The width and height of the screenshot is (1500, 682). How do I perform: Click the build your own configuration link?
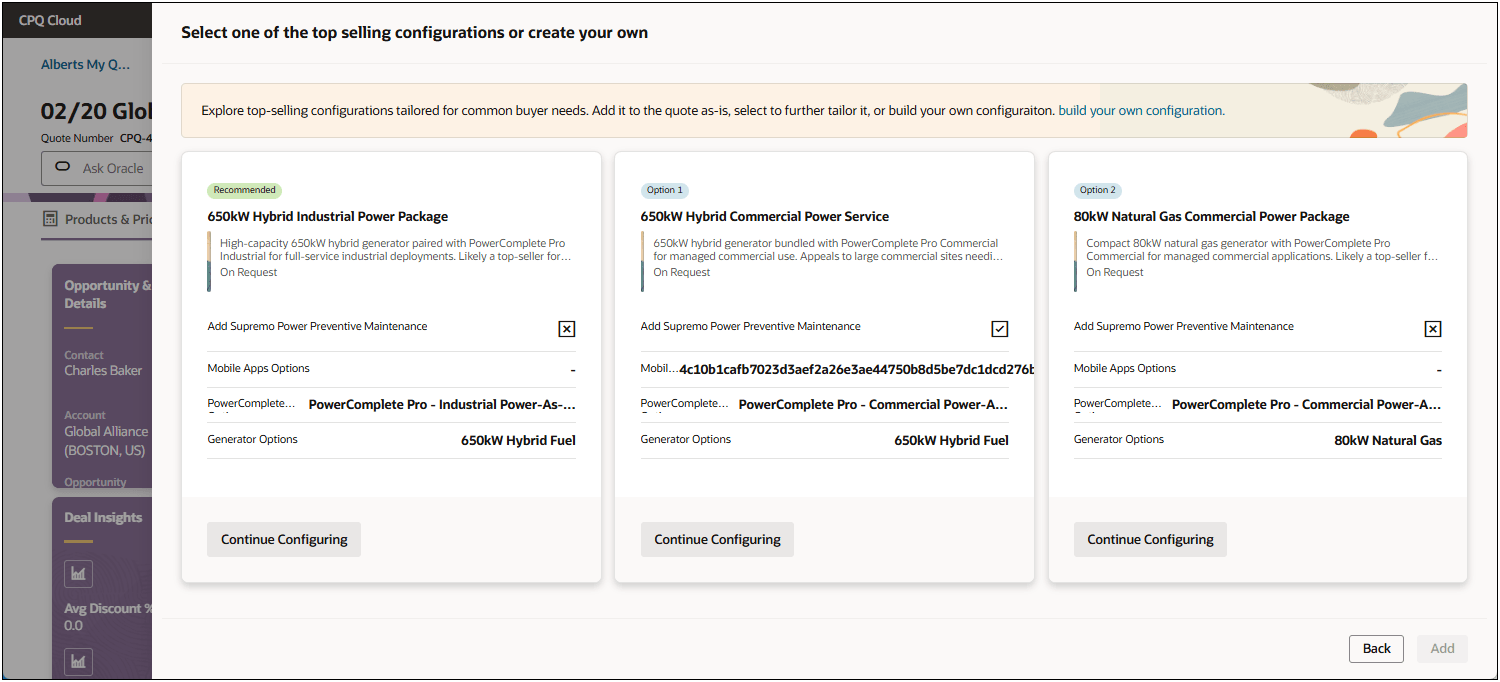coord(1139,110)
